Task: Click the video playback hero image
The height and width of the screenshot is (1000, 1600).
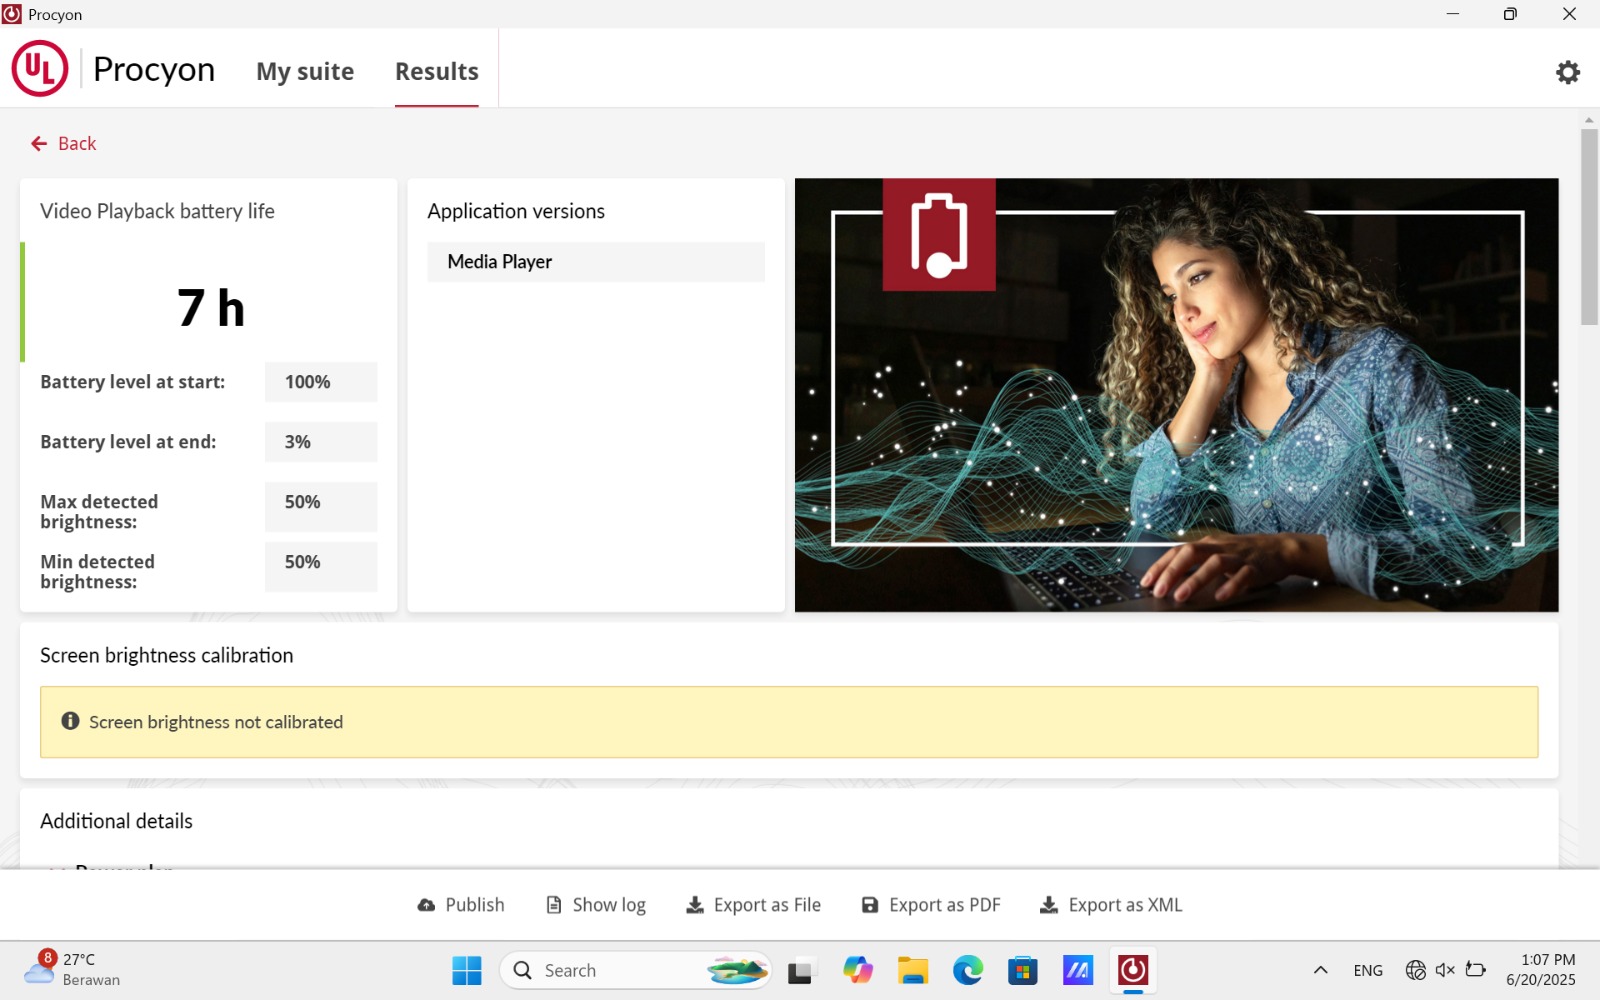Action: point(1176,395)
